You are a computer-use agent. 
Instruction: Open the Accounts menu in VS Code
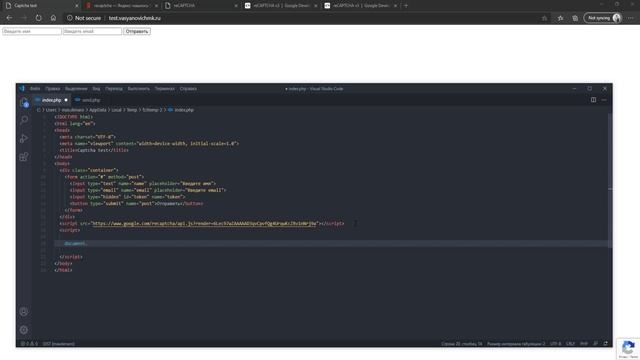coord(24,311)
